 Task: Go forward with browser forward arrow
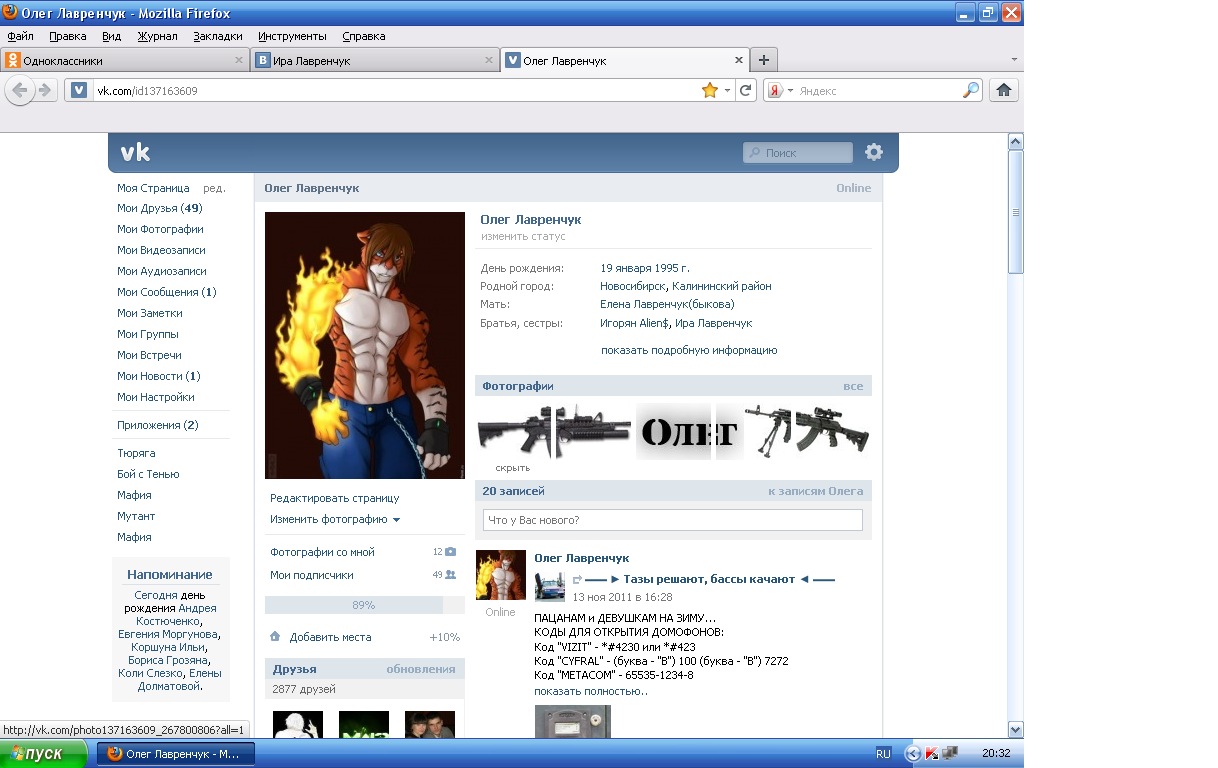pos(45,90)
